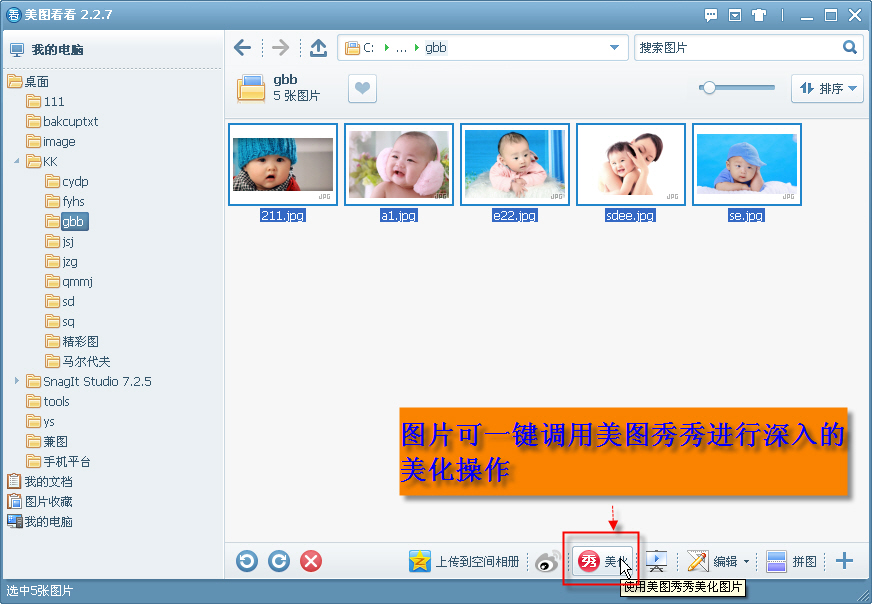Select folder sd in tree

(x=60, y=302)
